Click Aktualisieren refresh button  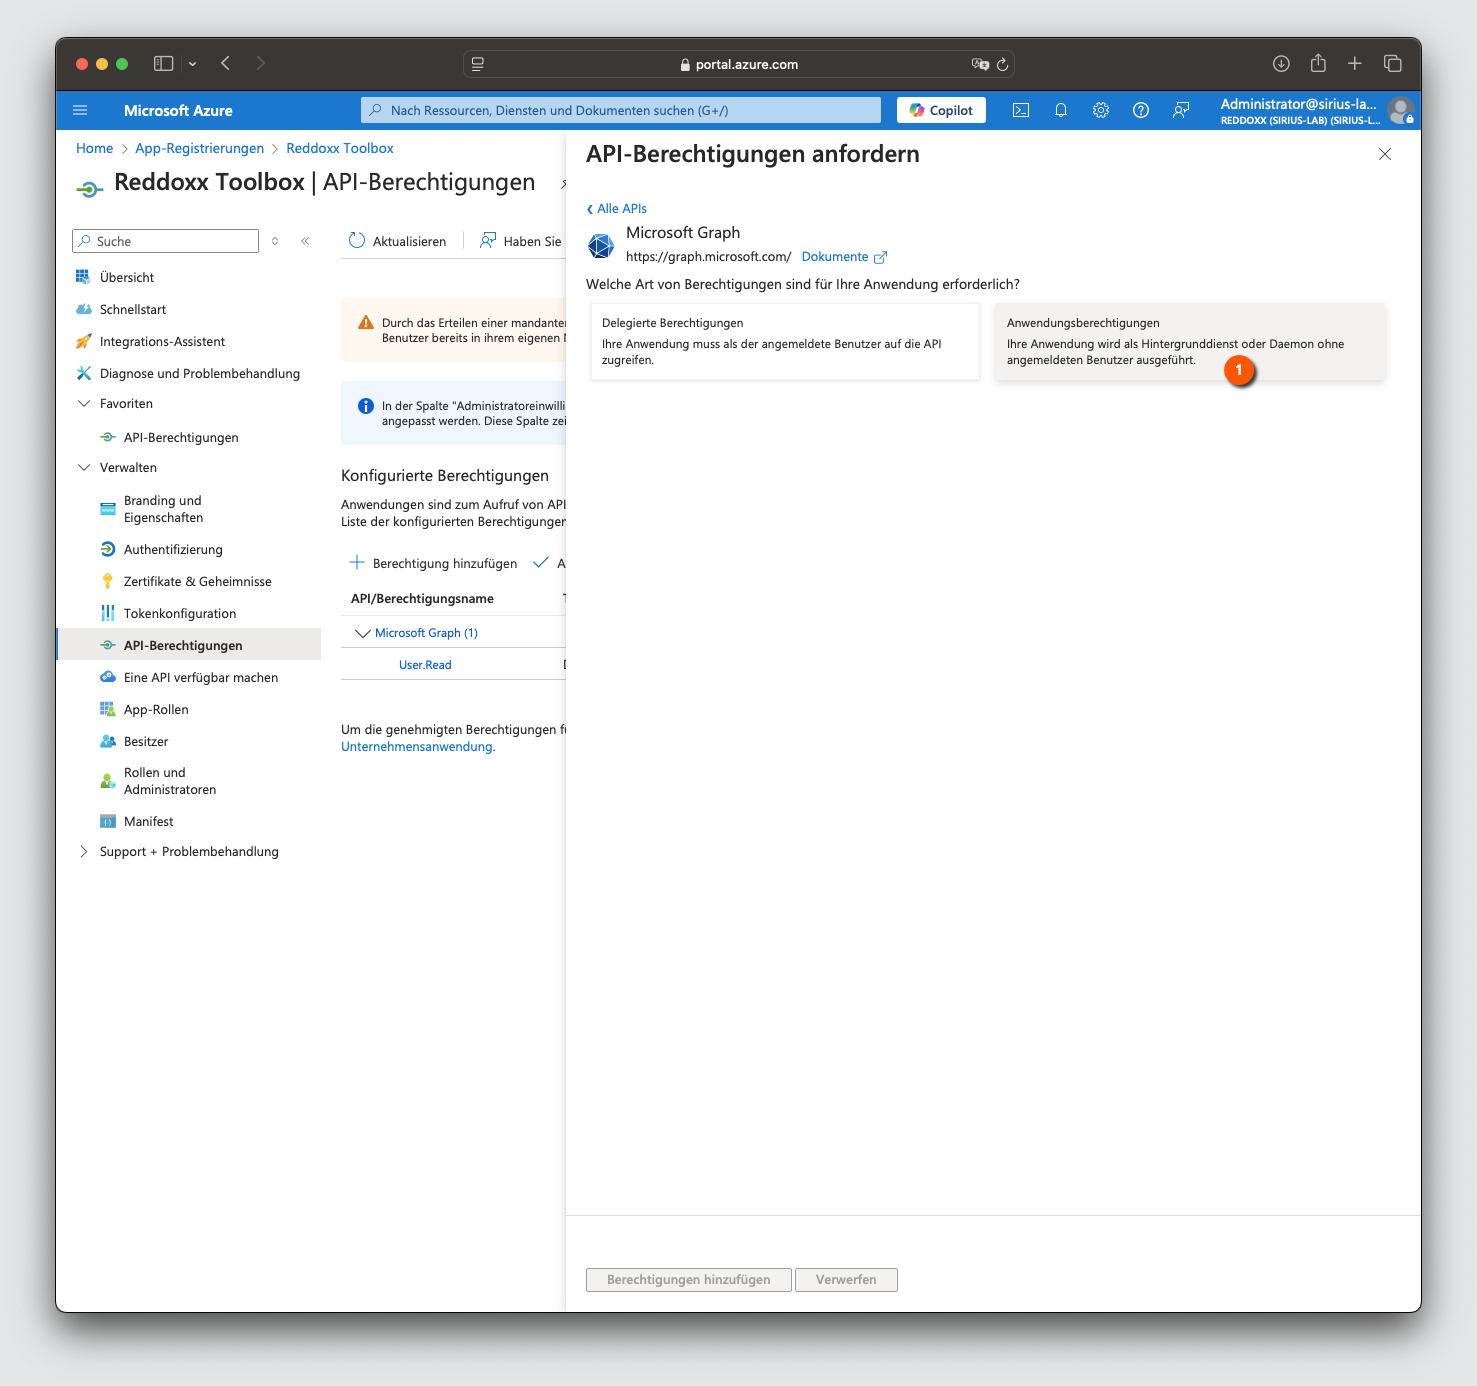398,241
